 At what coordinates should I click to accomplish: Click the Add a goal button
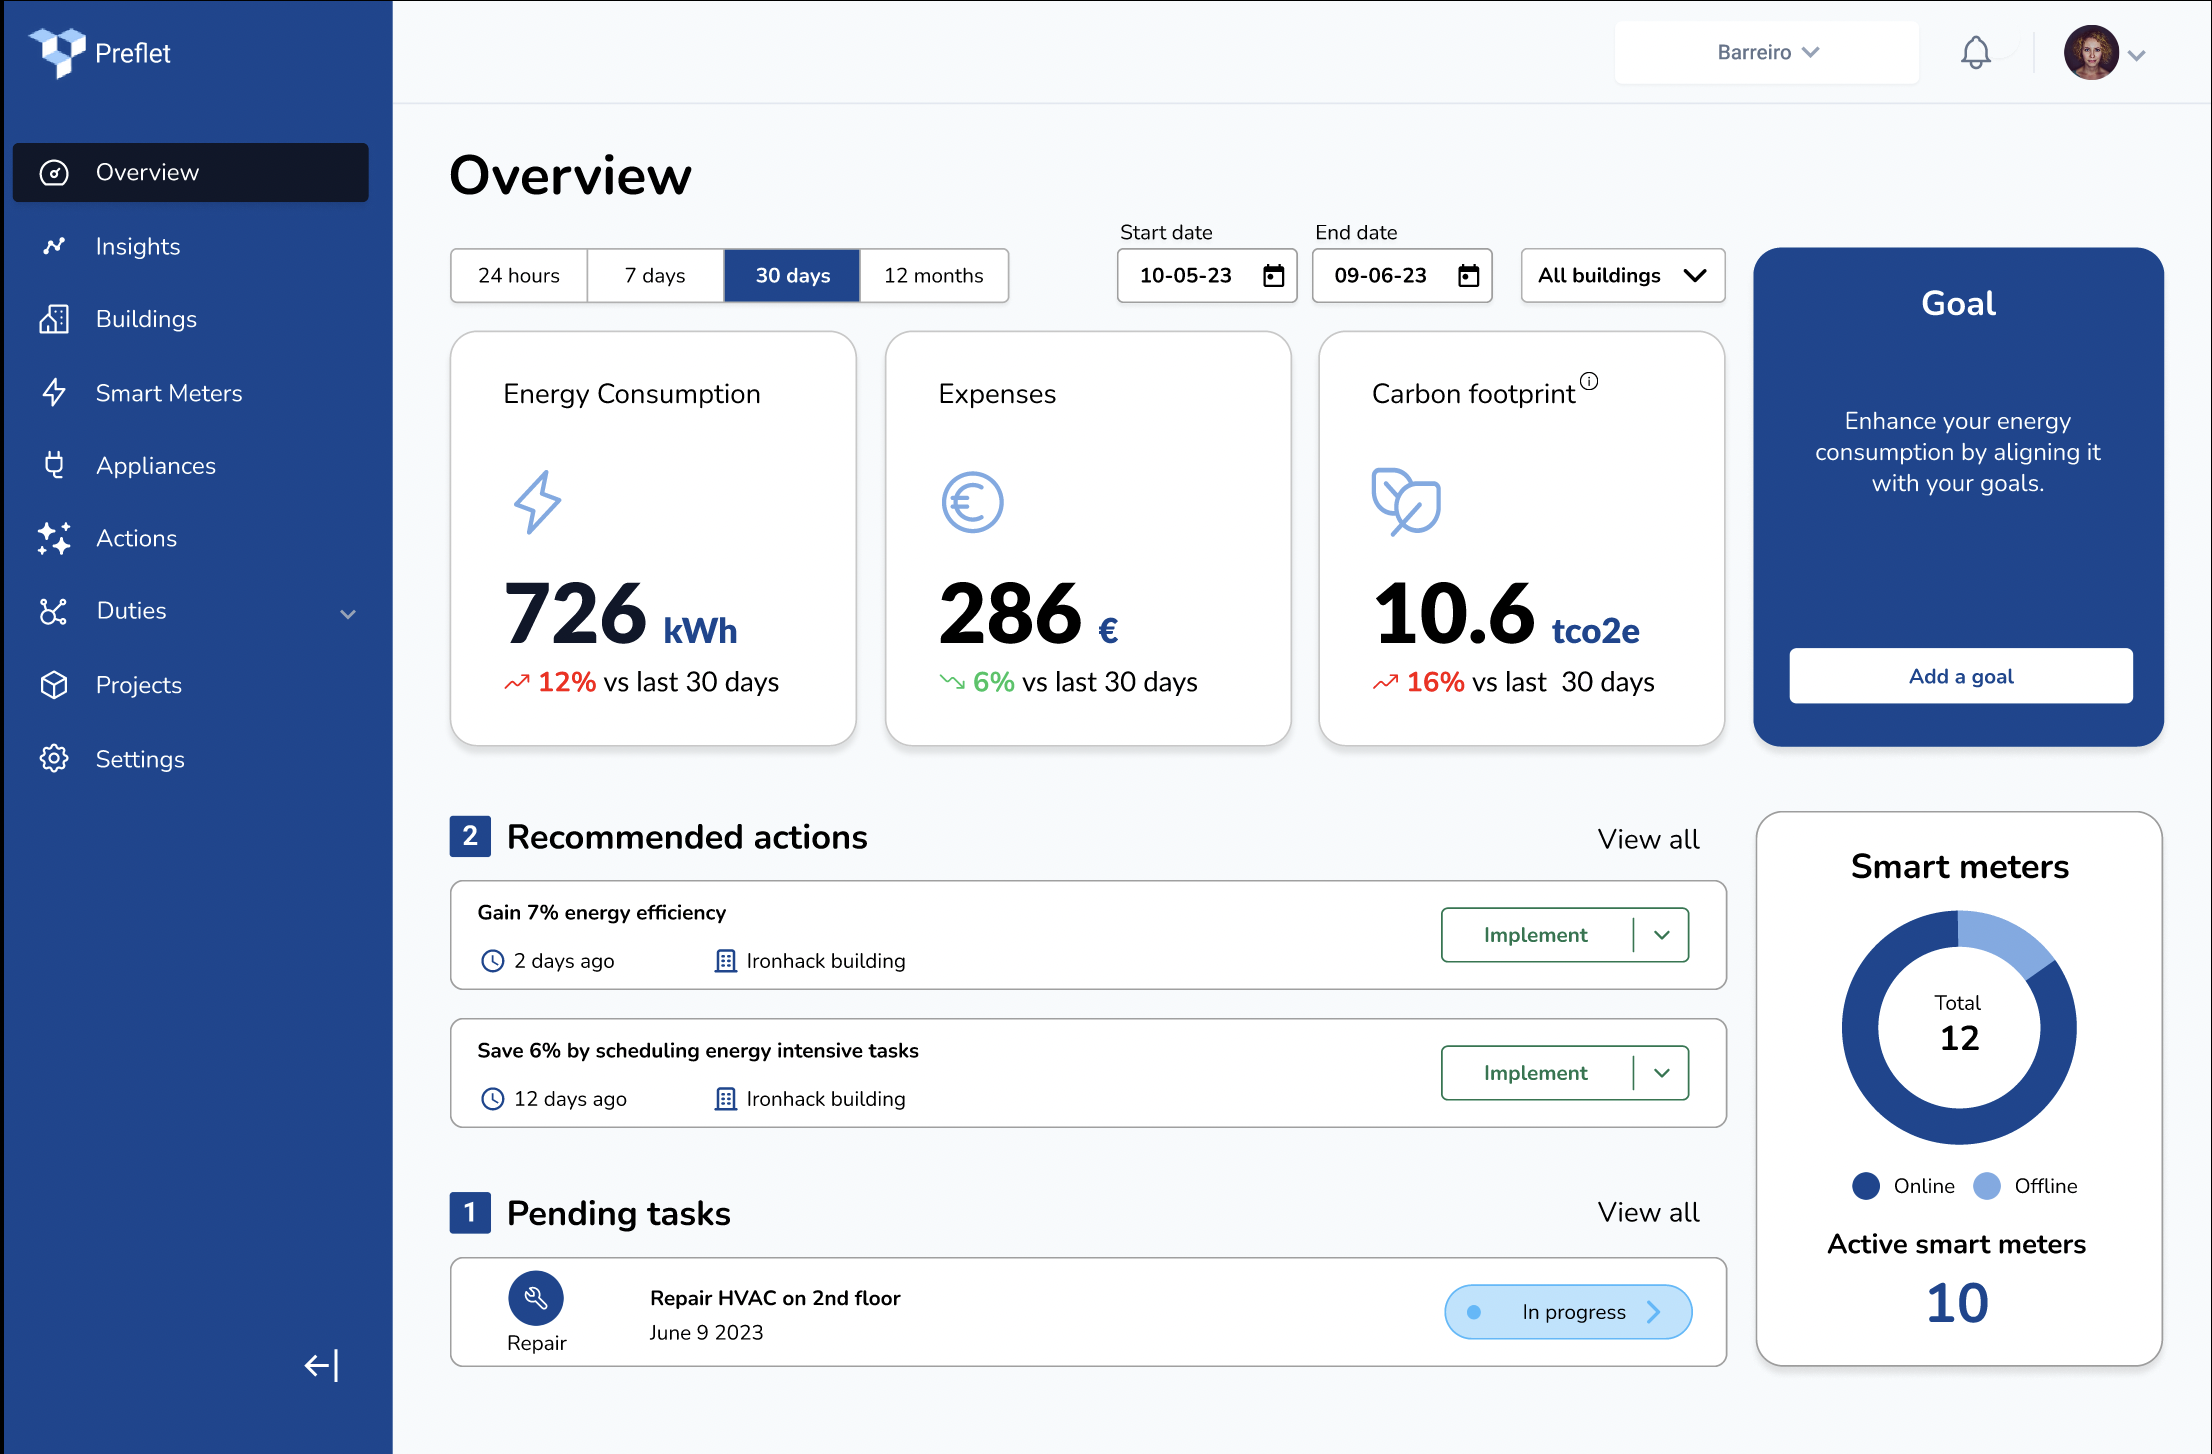[1960, 676]
